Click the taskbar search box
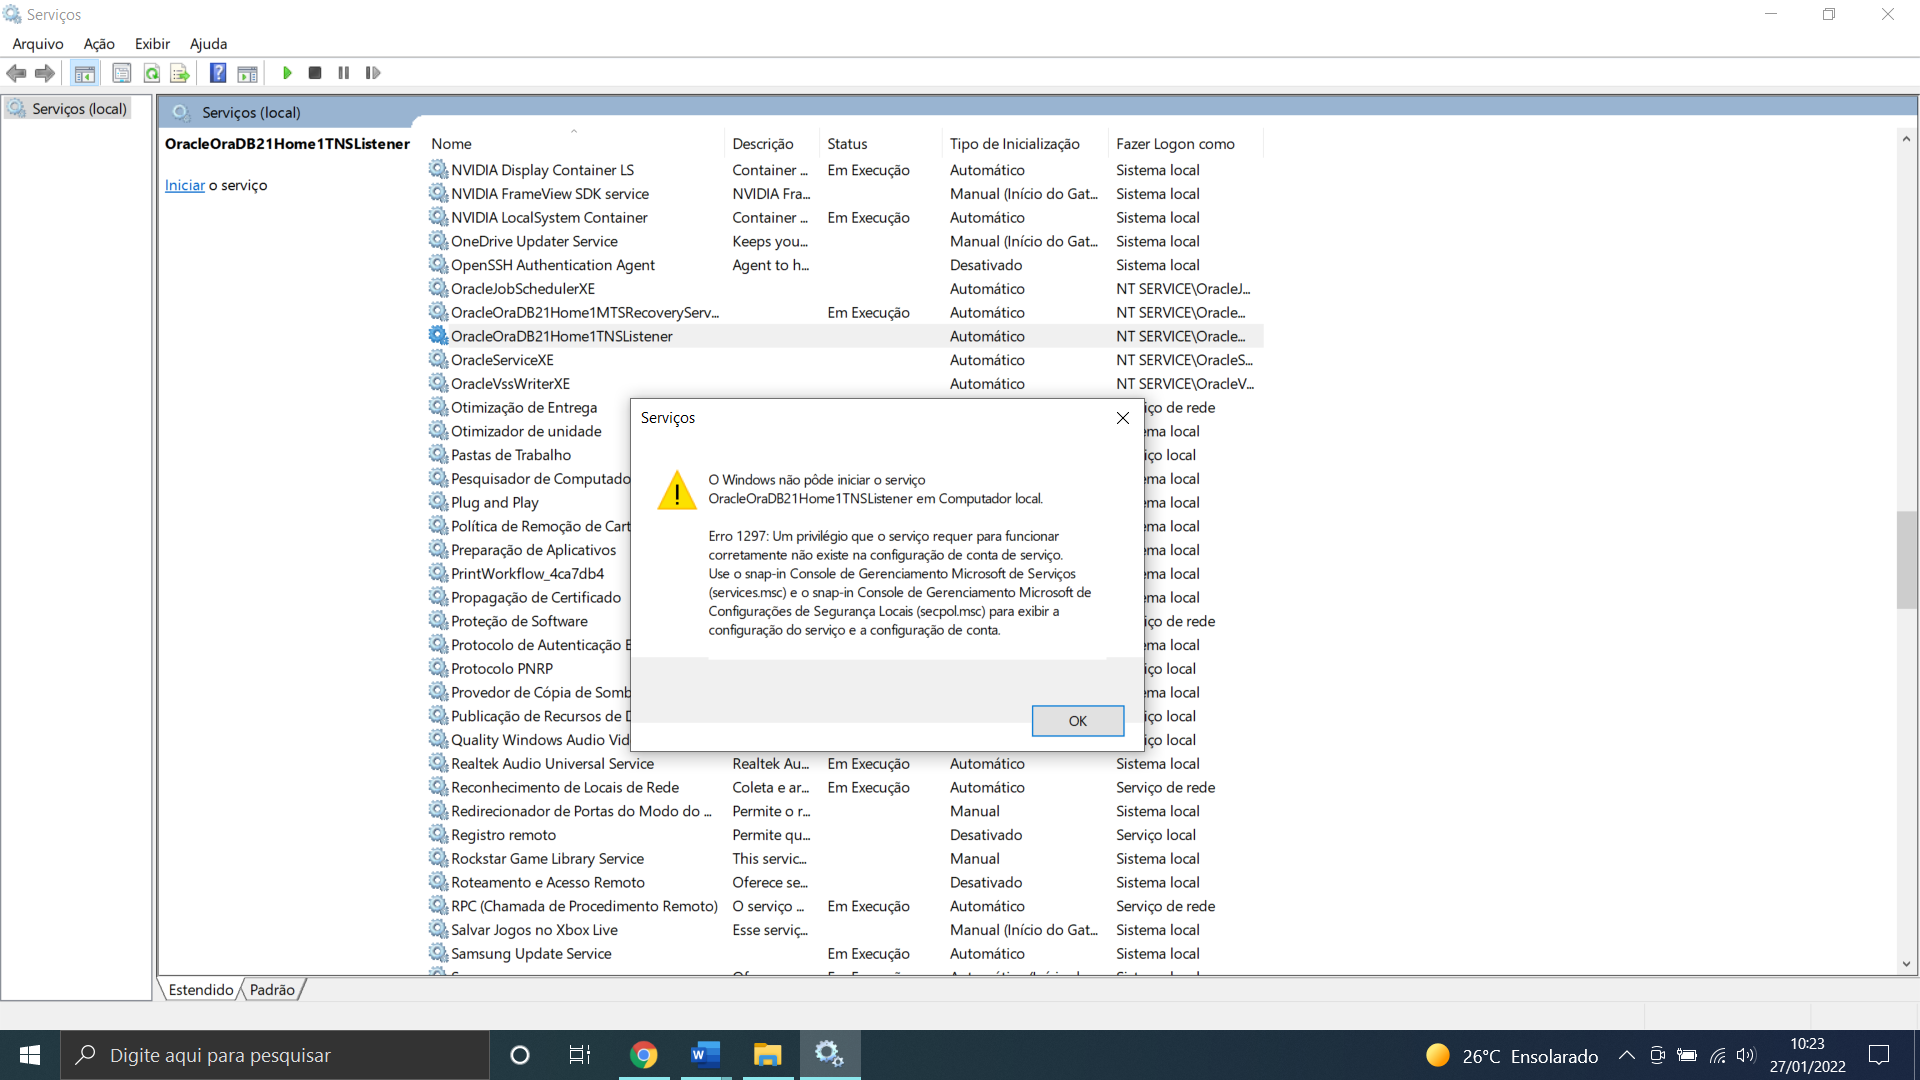The width and height of the screenshot is (1920, 1080). point(275,1055)
